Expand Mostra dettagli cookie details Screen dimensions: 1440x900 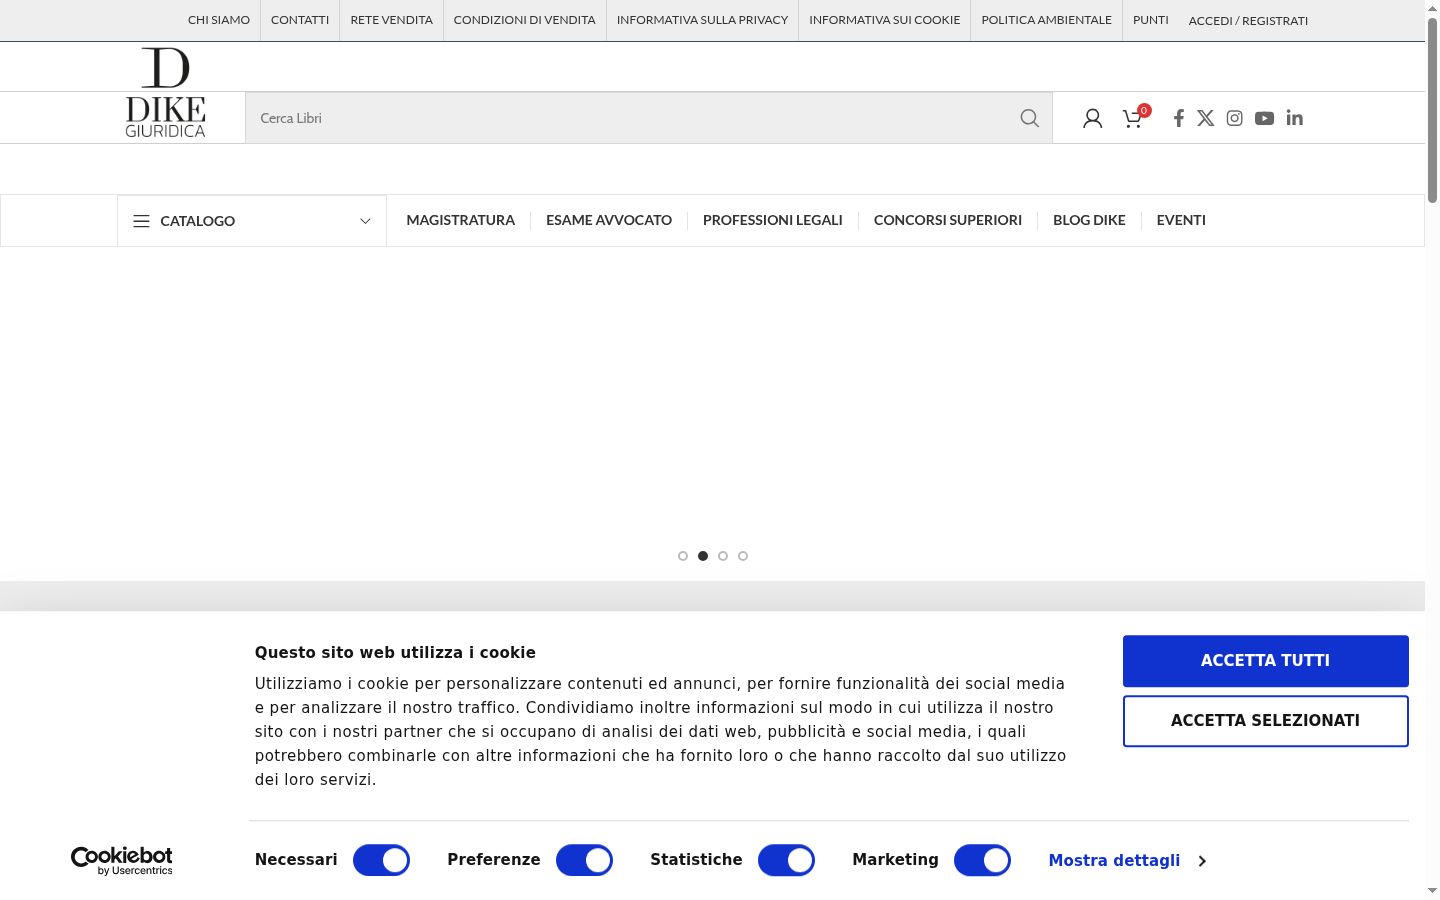[1127, 860]
